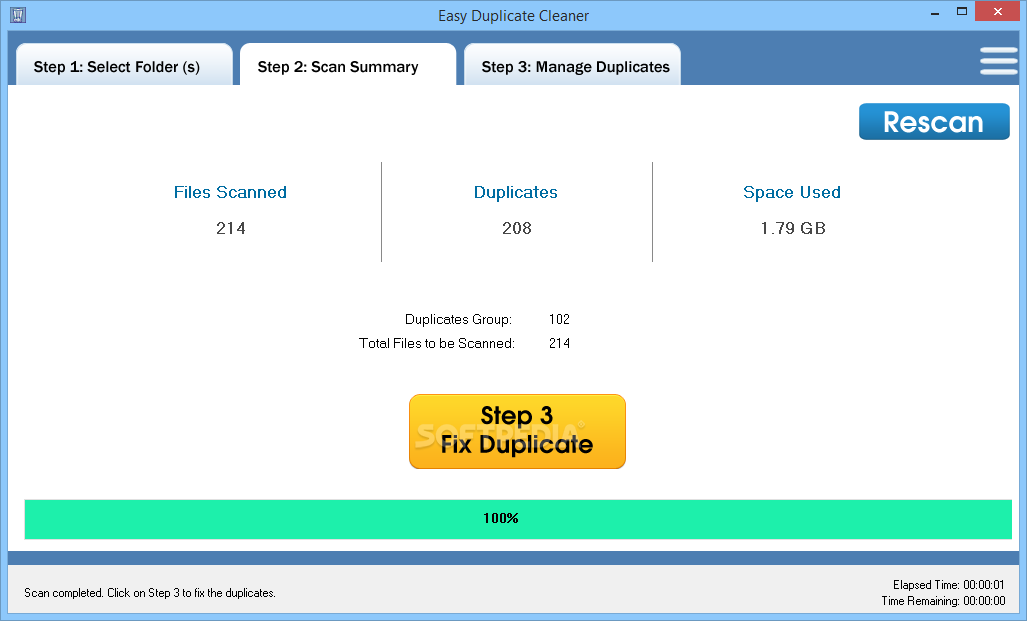1027x621 pixels.
Task: Click the Space Used heading
Action: [x=791, y=192]
